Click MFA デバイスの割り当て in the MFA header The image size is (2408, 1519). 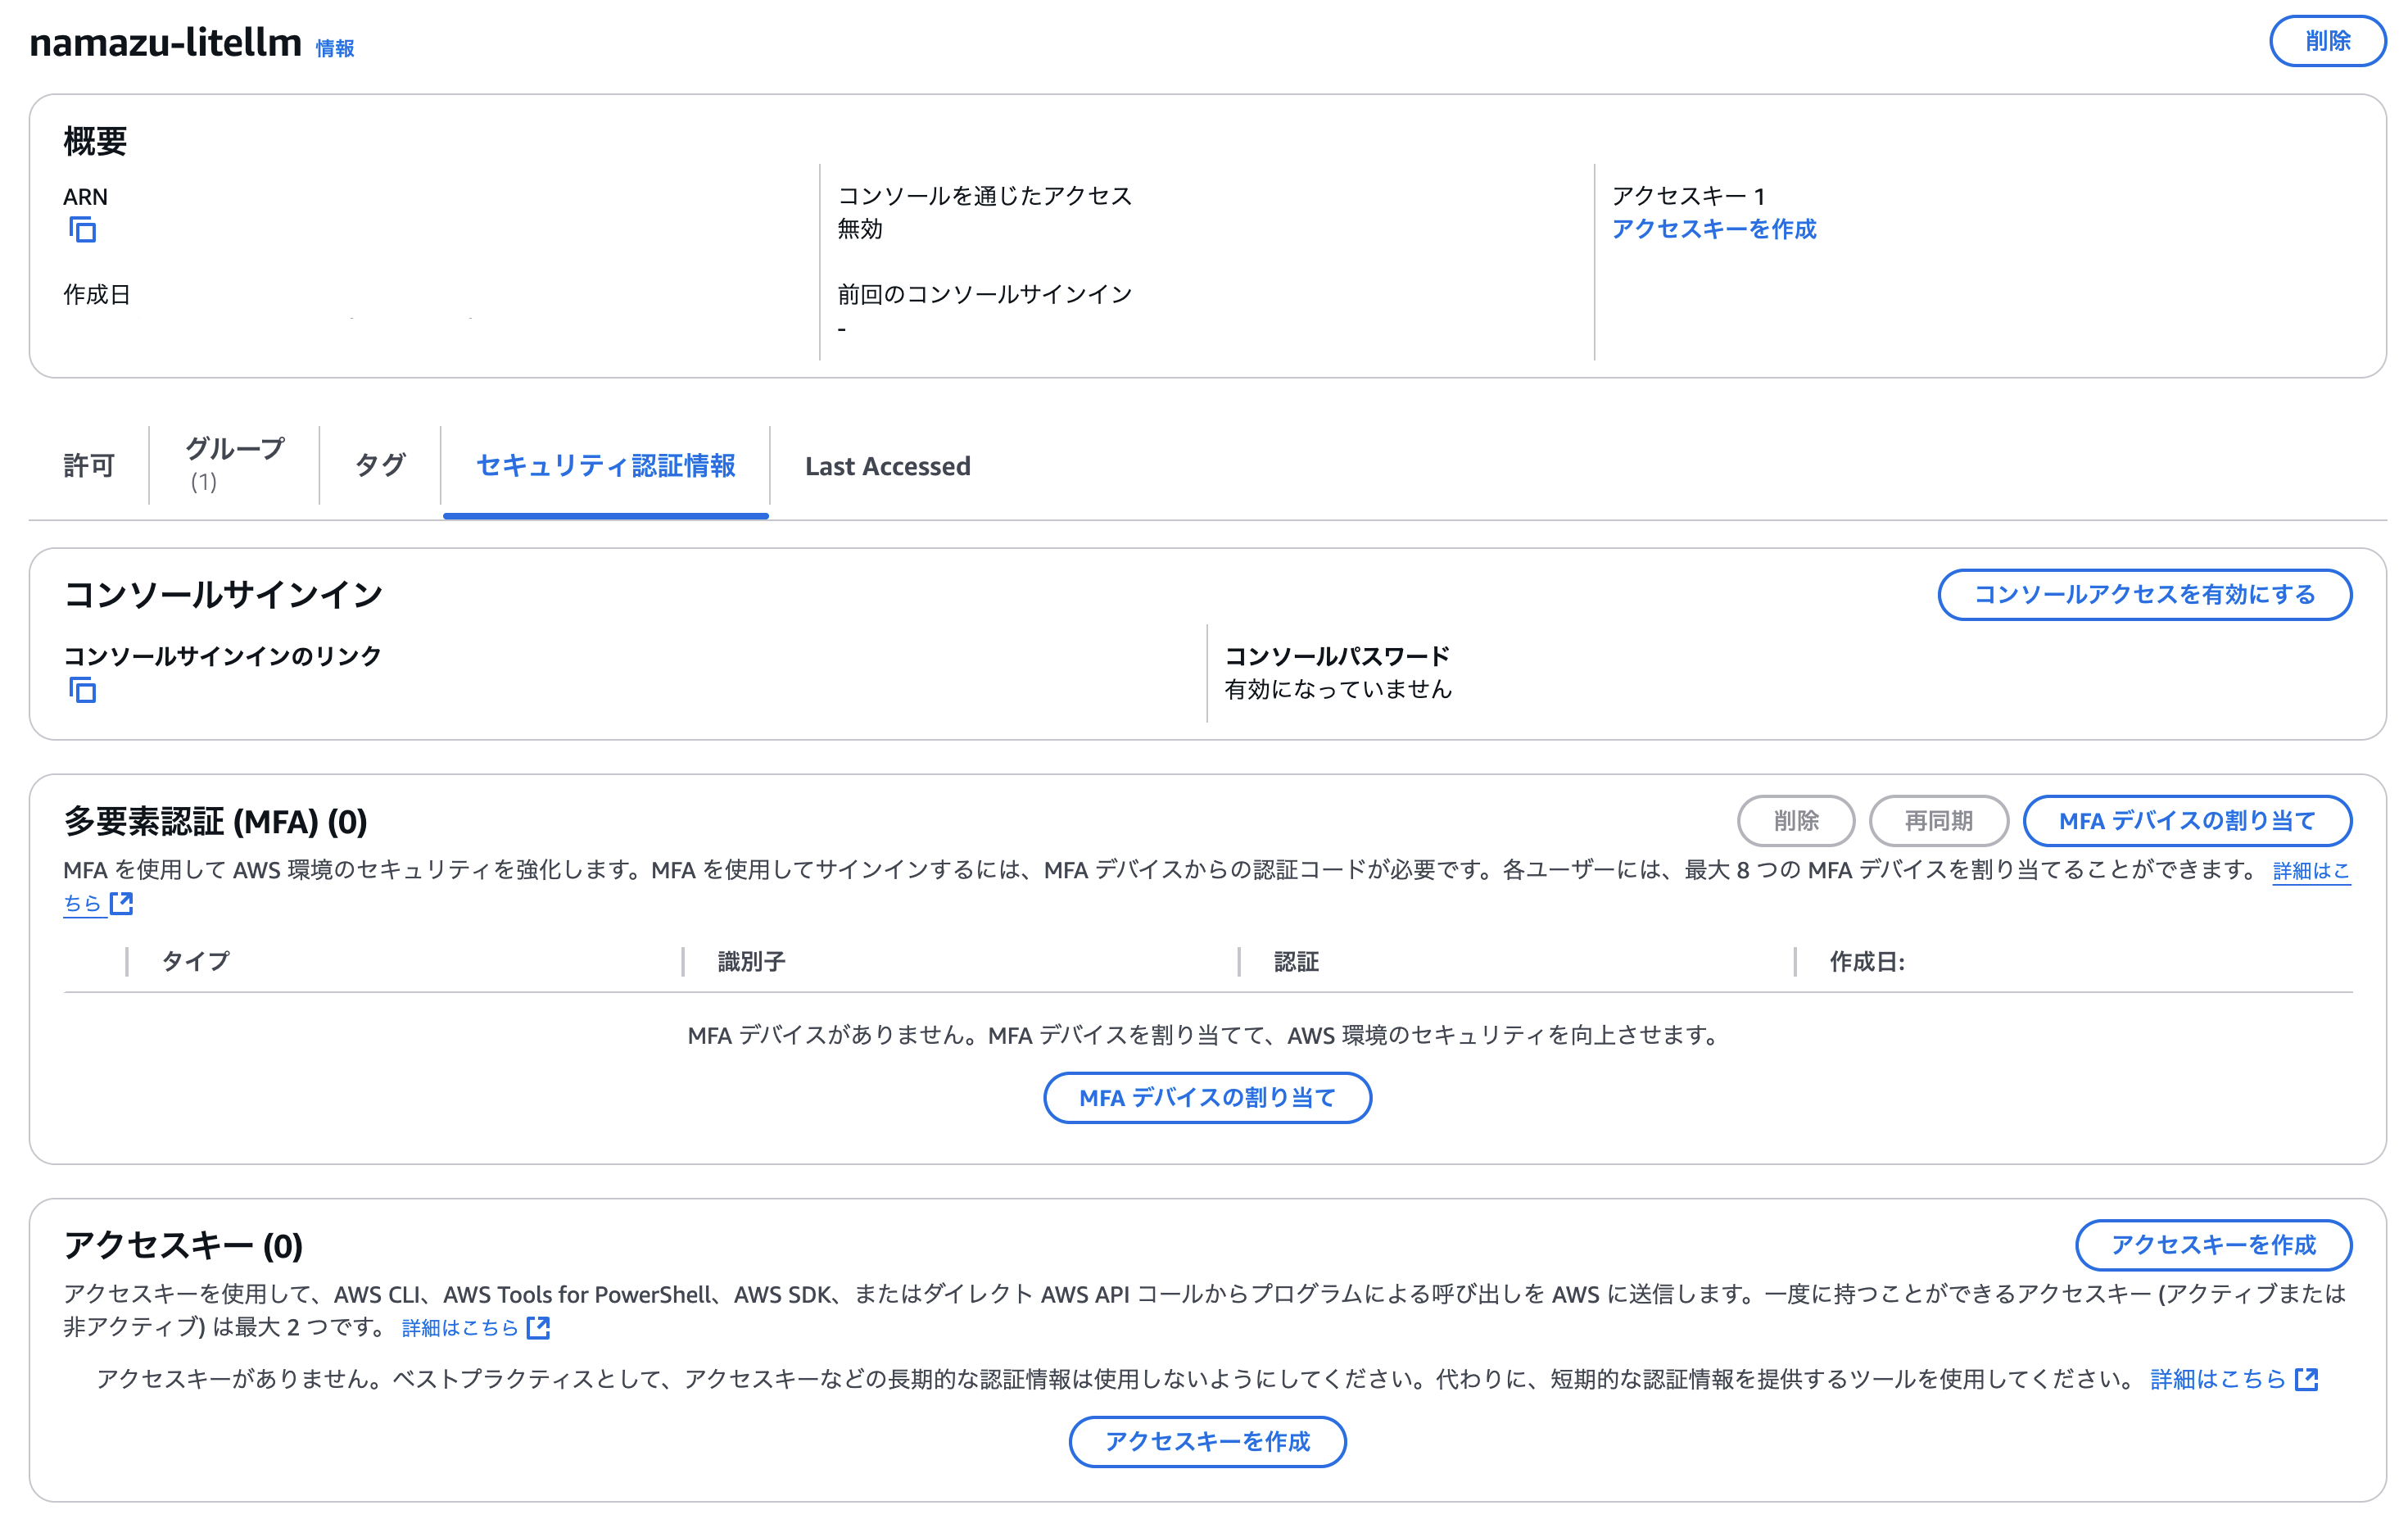point(2186,821)
